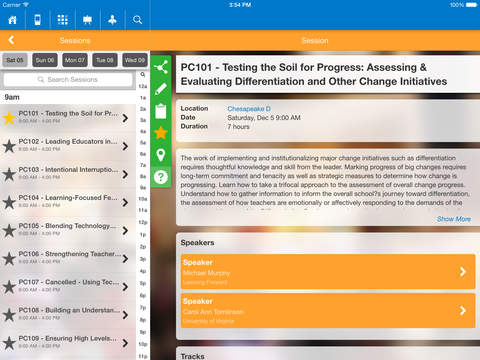Tap the clipboard icon in green sidebar
The height and width of the screenshot is (360, 480).
pyautogui.click(x=161, y=111)
